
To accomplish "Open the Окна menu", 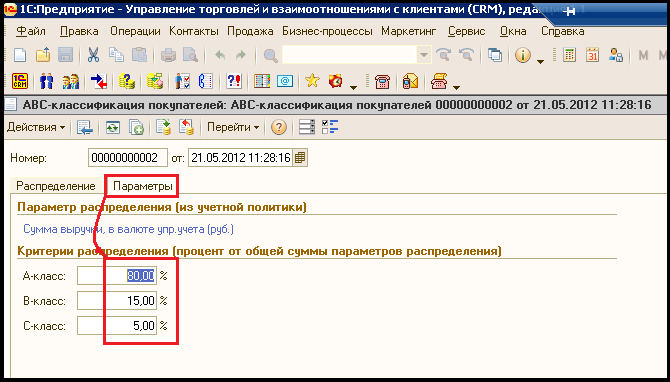I will point(513,31).
